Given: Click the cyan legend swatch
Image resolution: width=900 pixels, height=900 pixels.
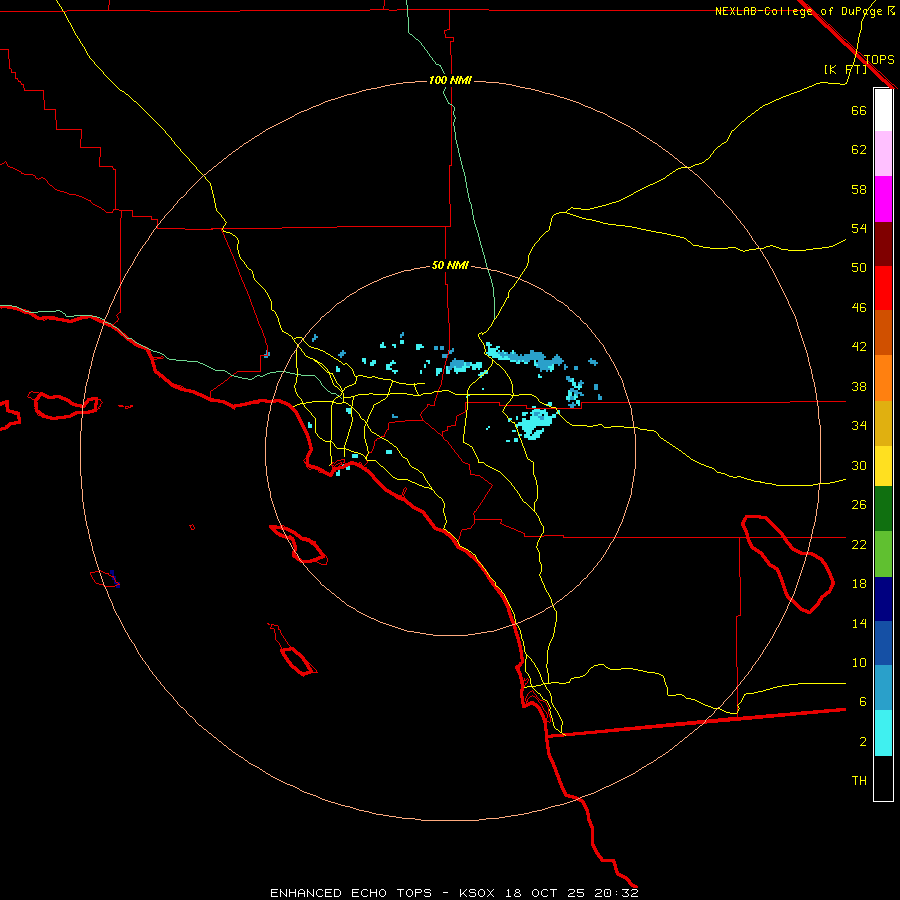Looking at the screenshot, I should pos(883,733).
